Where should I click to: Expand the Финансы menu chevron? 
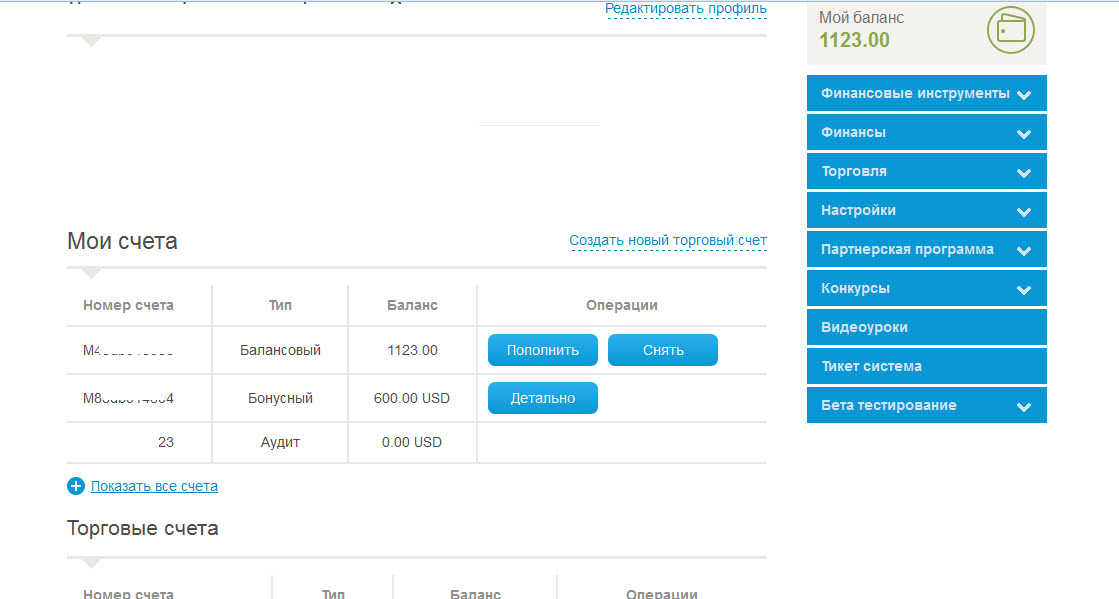pos(1023,134)
